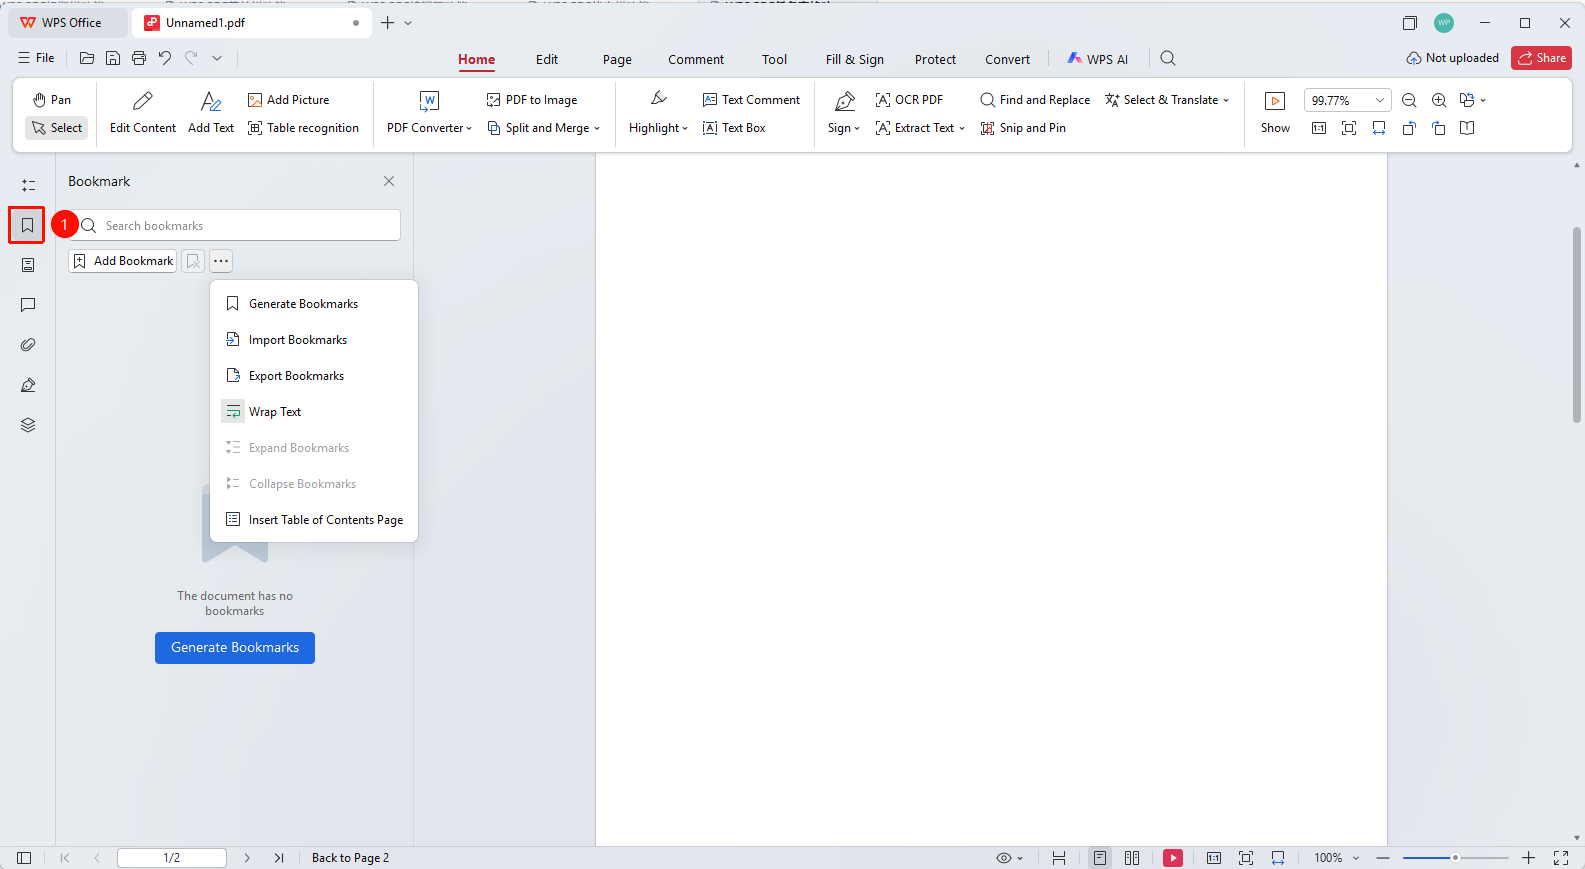This screenshot has height=869, width=1585.
Task: Convert with PDF to Image
Action: click(532, 100)
